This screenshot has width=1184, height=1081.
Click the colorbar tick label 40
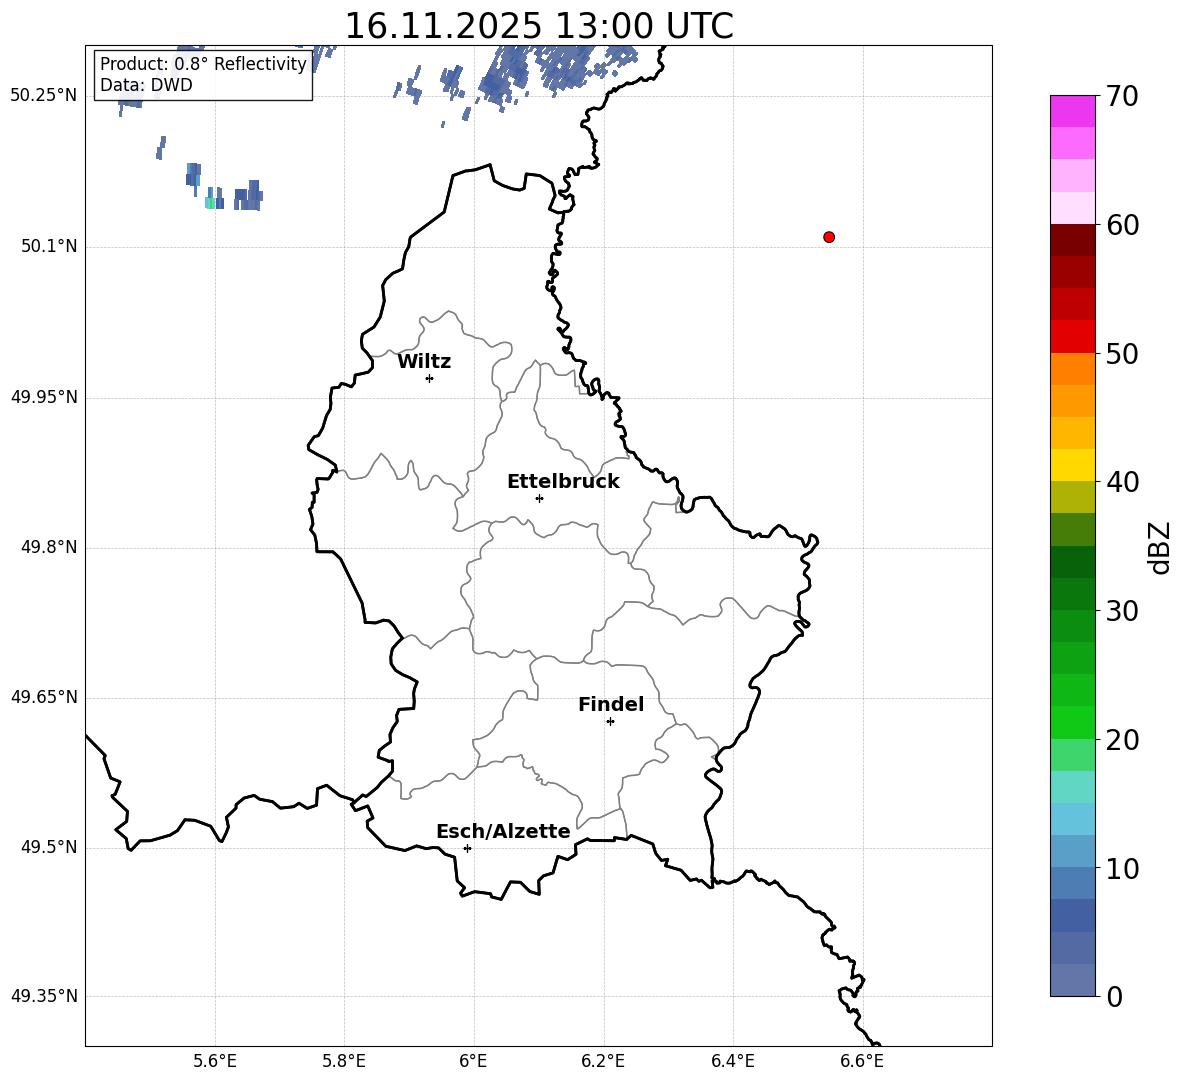pos(1123,482)
